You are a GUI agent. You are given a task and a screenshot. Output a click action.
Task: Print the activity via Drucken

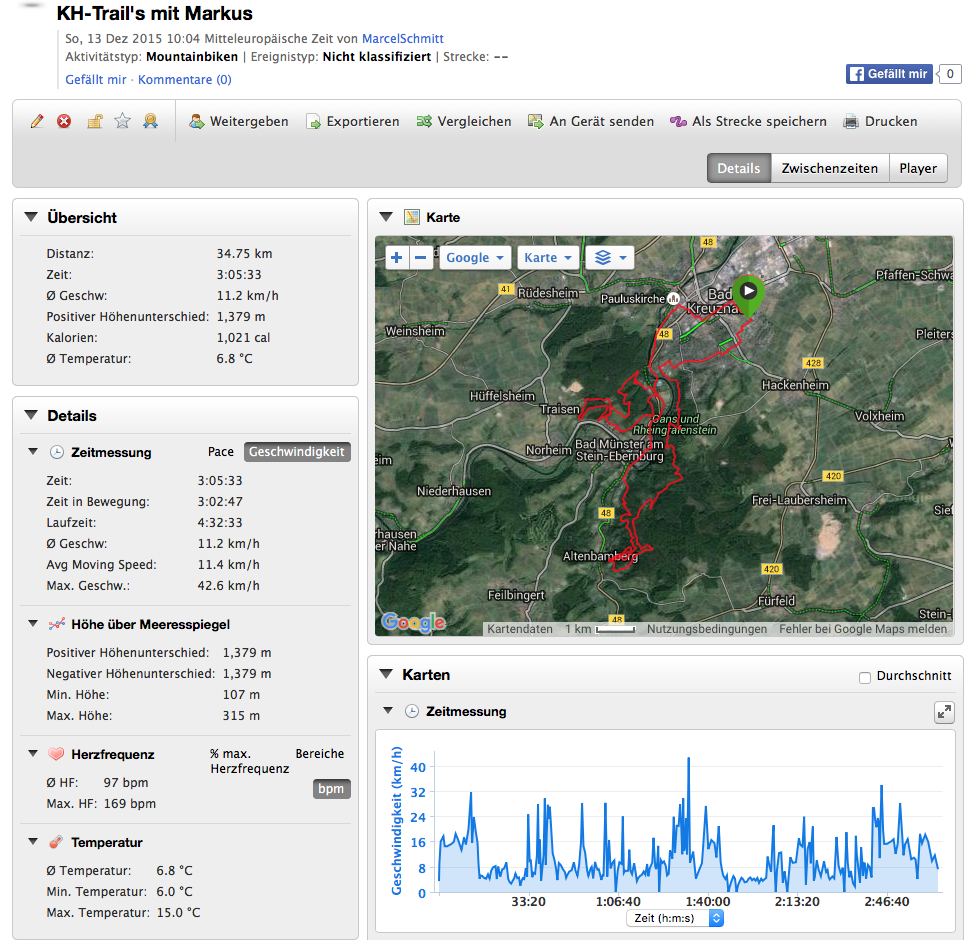coord(879,122)
